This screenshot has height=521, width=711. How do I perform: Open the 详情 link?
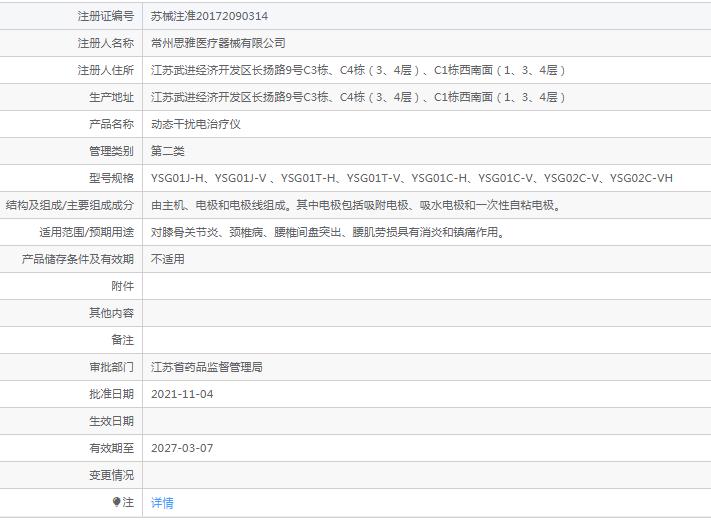pos(162,502)
